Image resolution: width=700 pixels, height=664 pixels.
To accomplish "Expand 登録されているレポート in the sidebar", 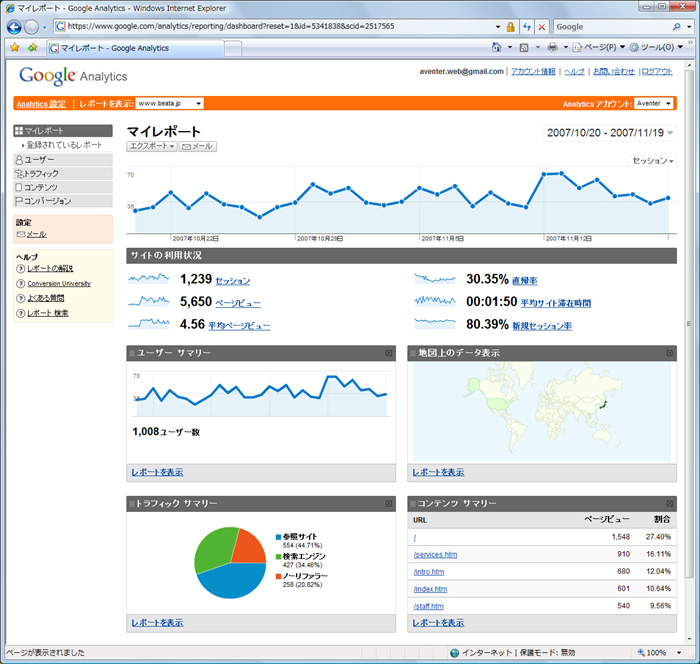I will (x=62, y=145).
